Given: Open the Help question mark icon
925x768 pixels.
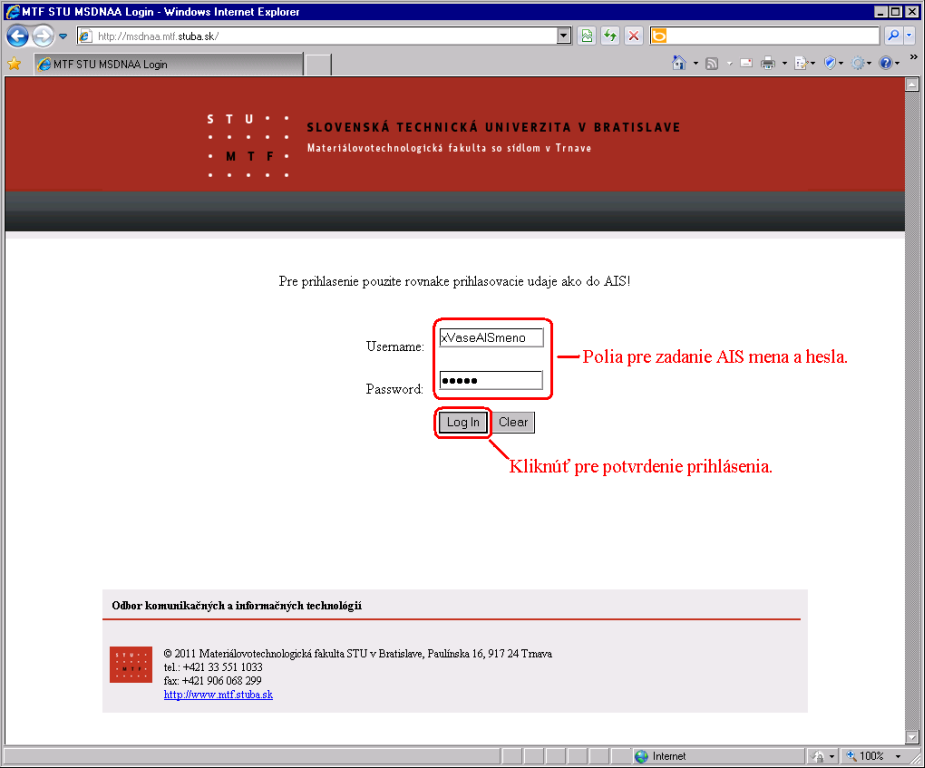Looking at the screenshot, I should 885,63.
